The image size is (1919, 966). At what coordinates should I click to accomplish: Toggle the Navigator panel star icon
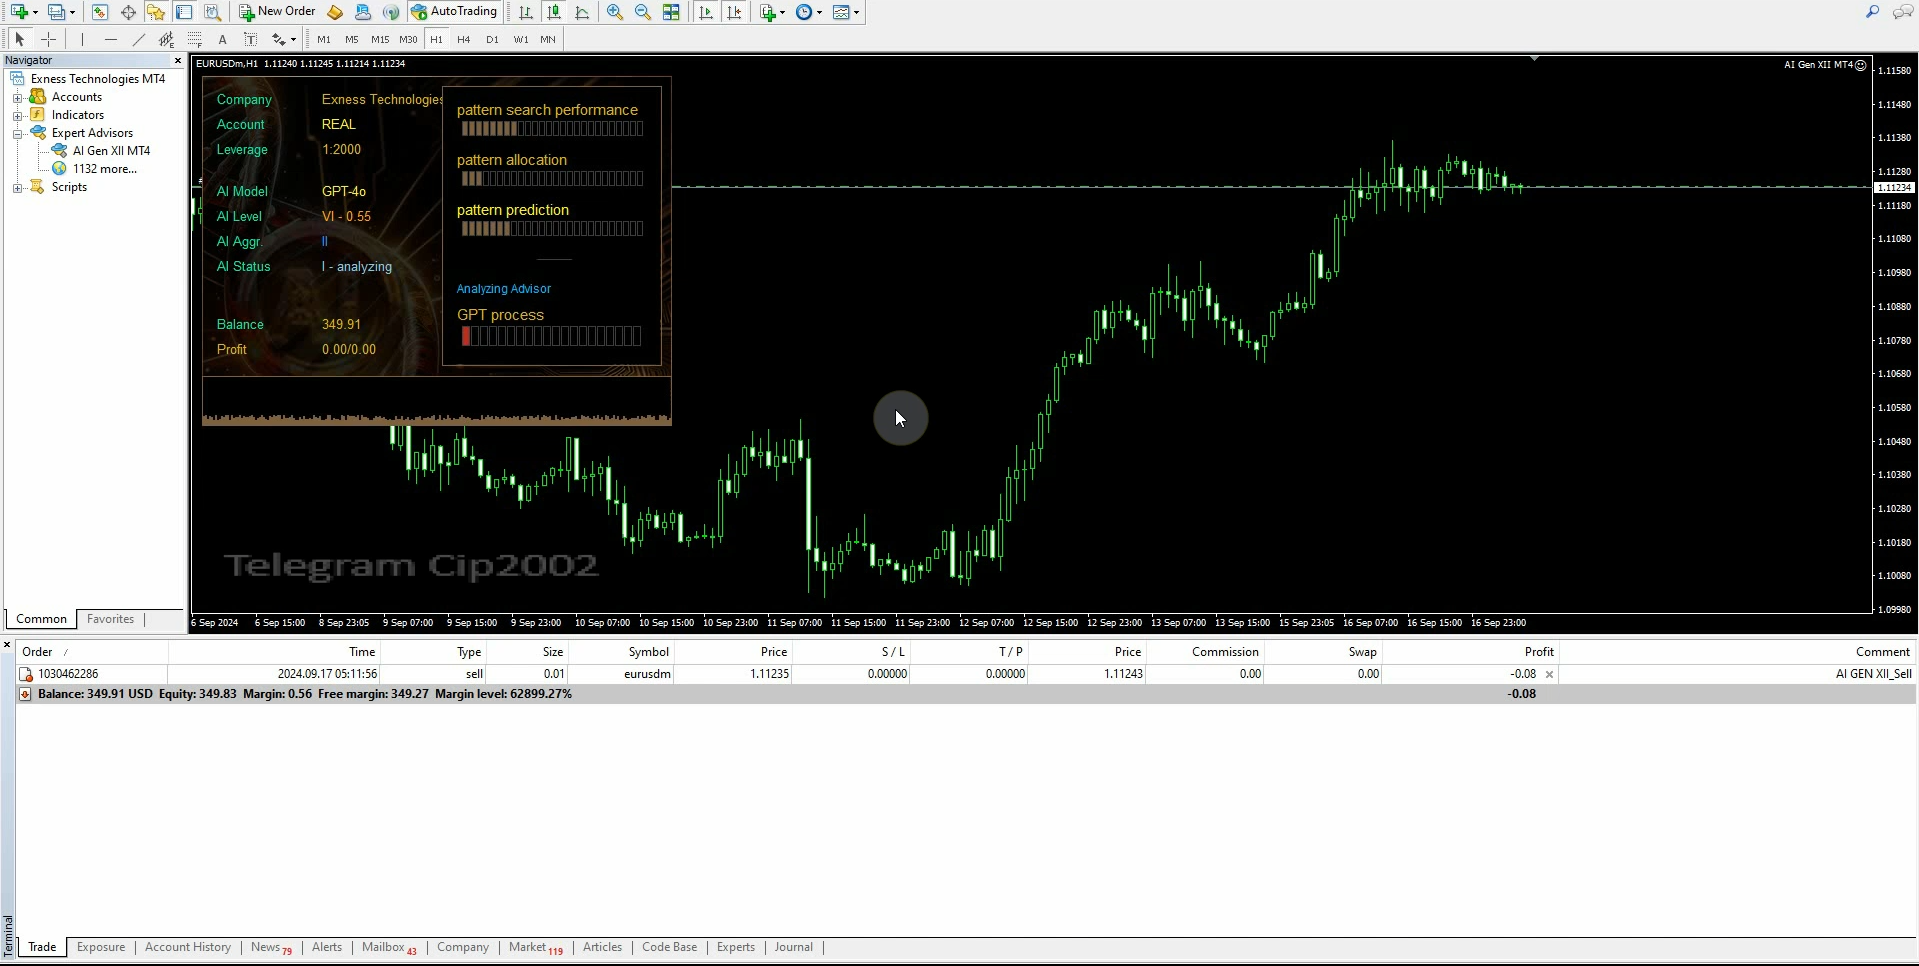point(156,12)
